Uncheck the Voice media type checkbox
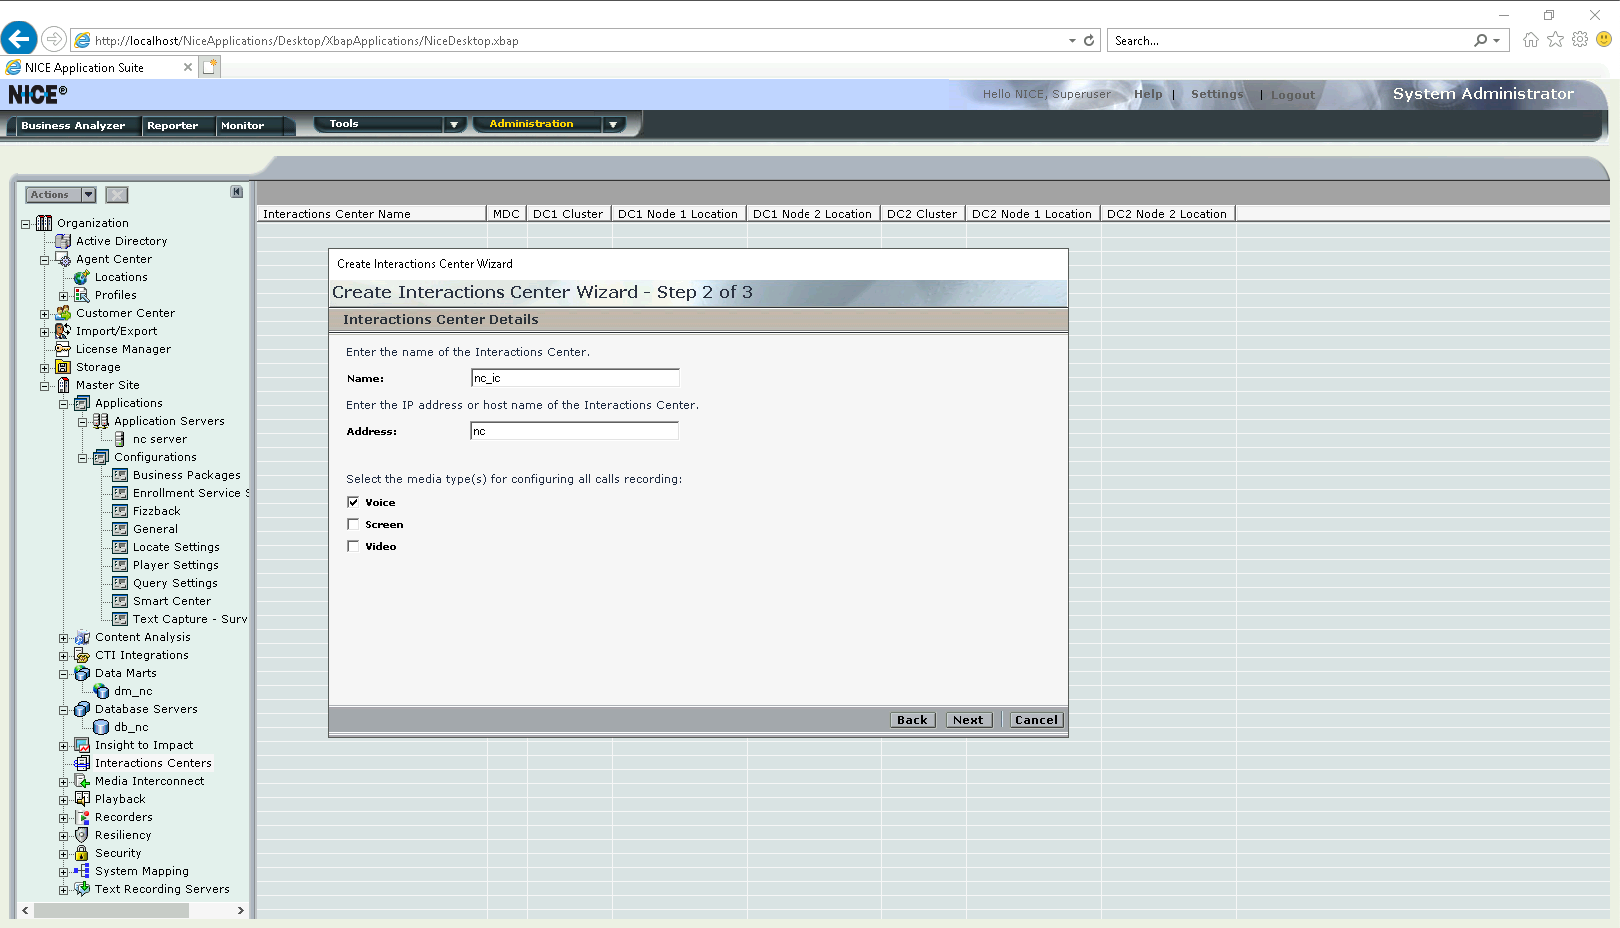The width and height of the screenshot is (1620, 928). click(353, 502)
